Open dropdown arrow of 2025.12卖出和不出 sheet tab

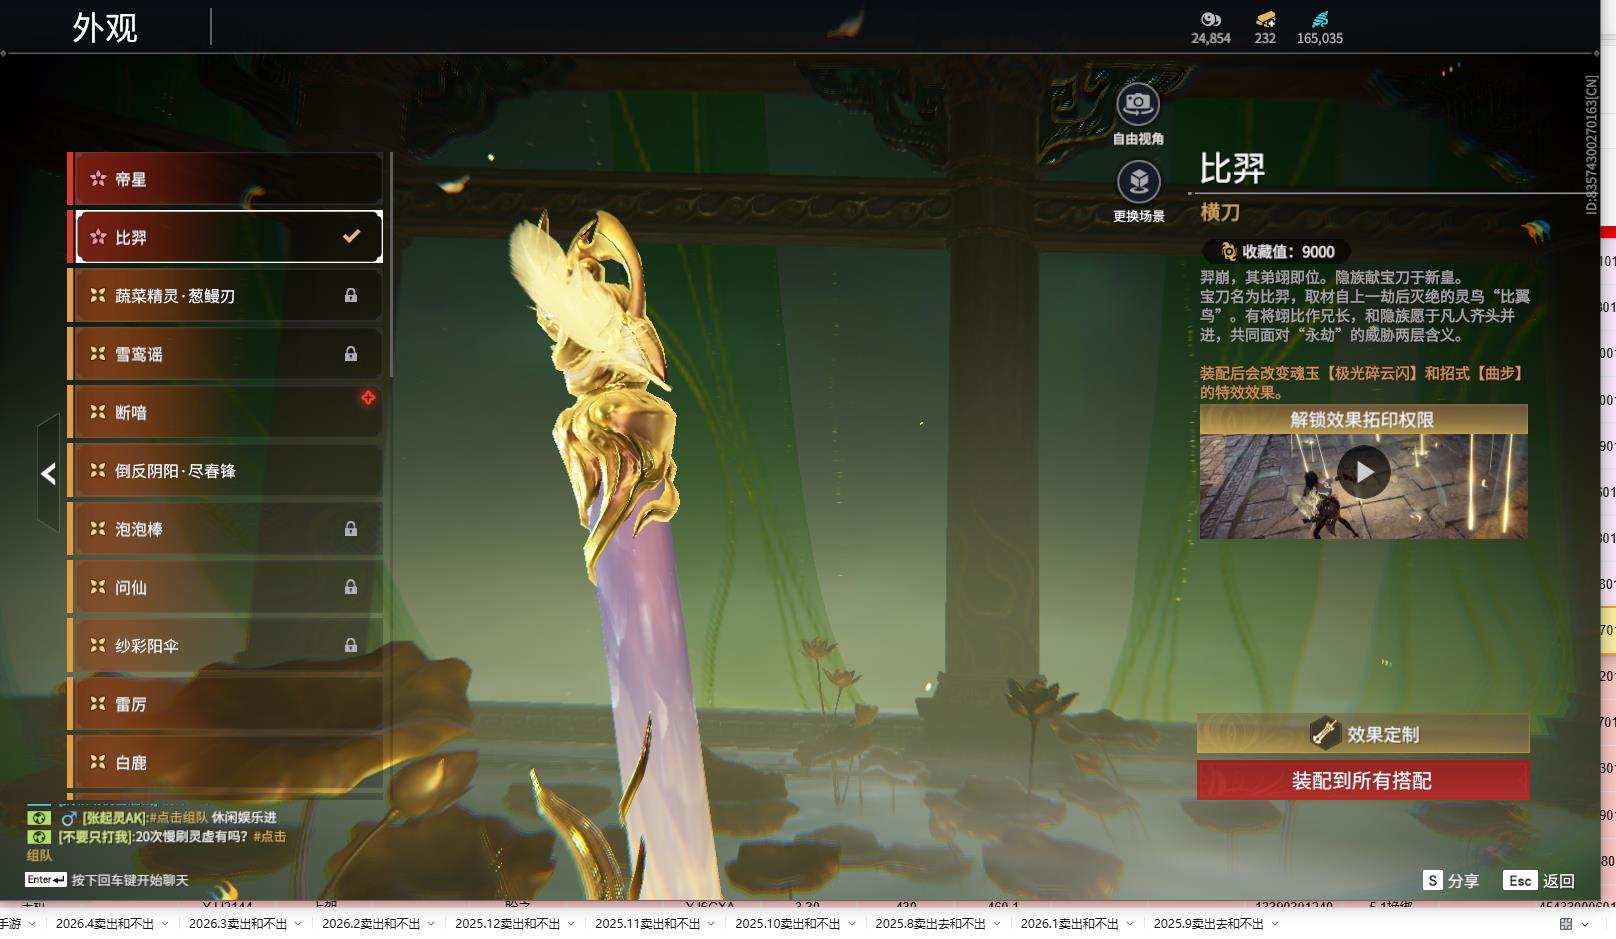[571, 924]
